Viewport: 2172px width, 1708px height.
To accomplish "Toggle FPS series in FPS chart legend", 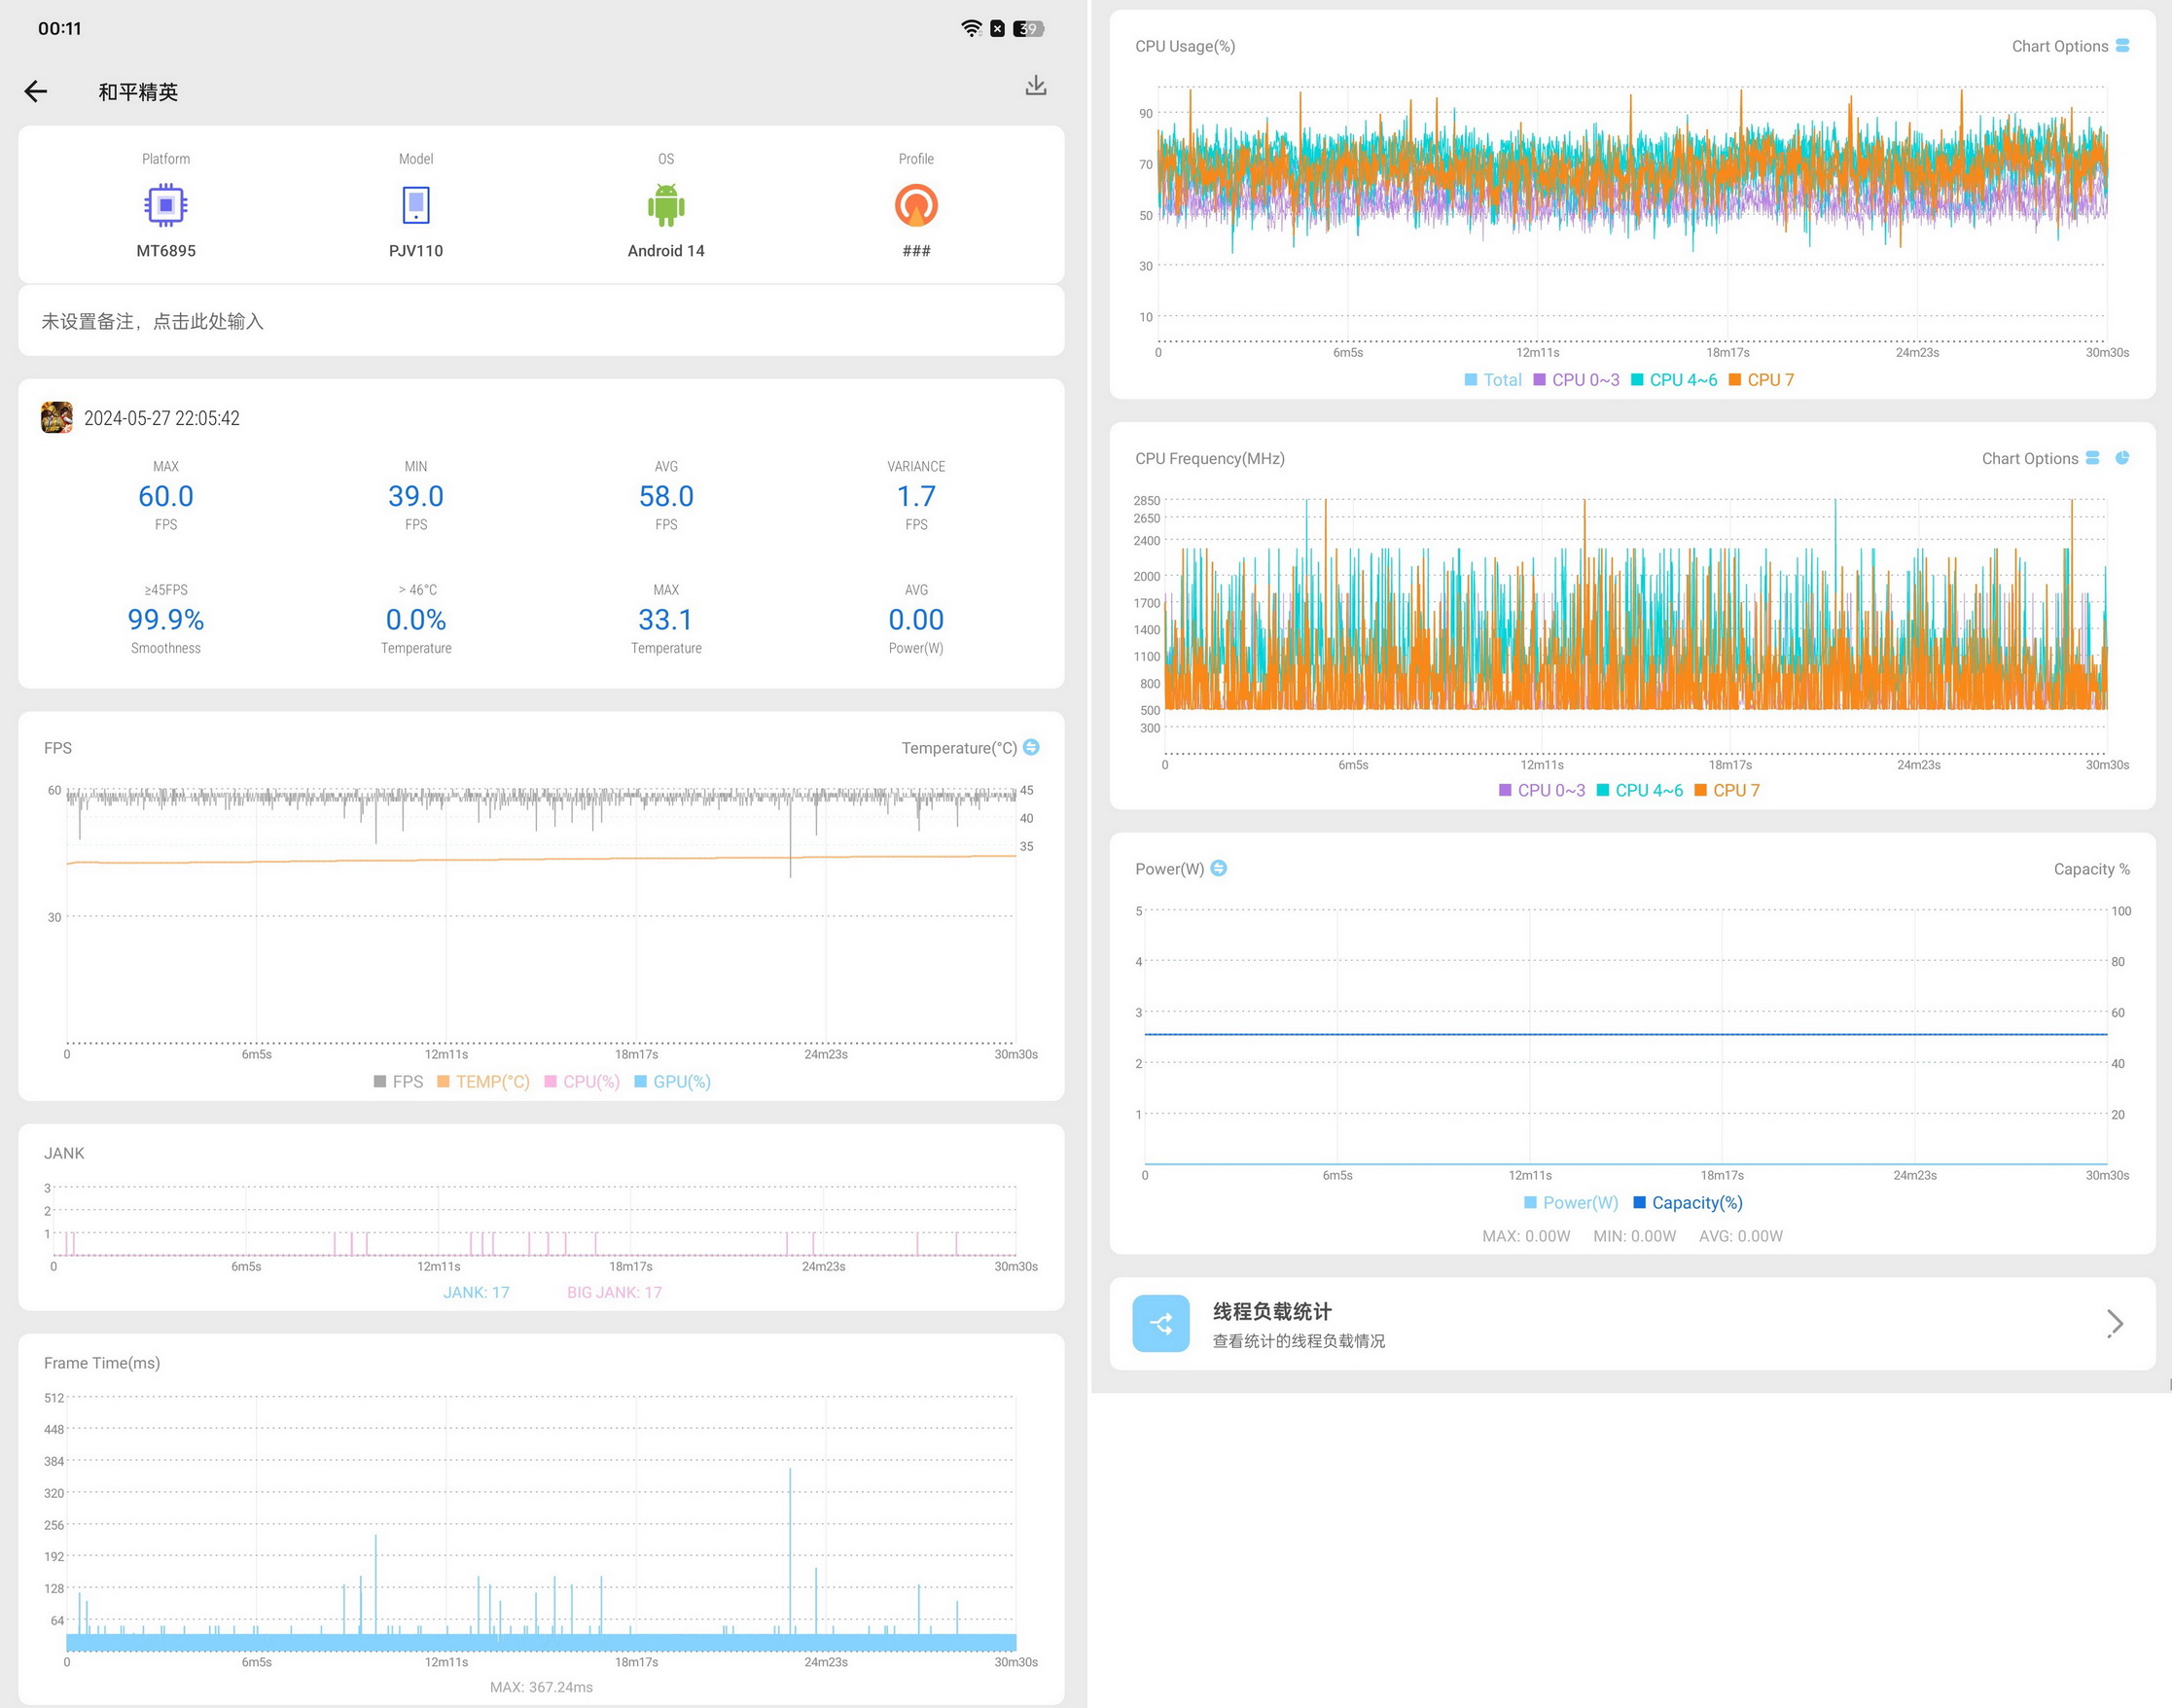I will 398,1081.
